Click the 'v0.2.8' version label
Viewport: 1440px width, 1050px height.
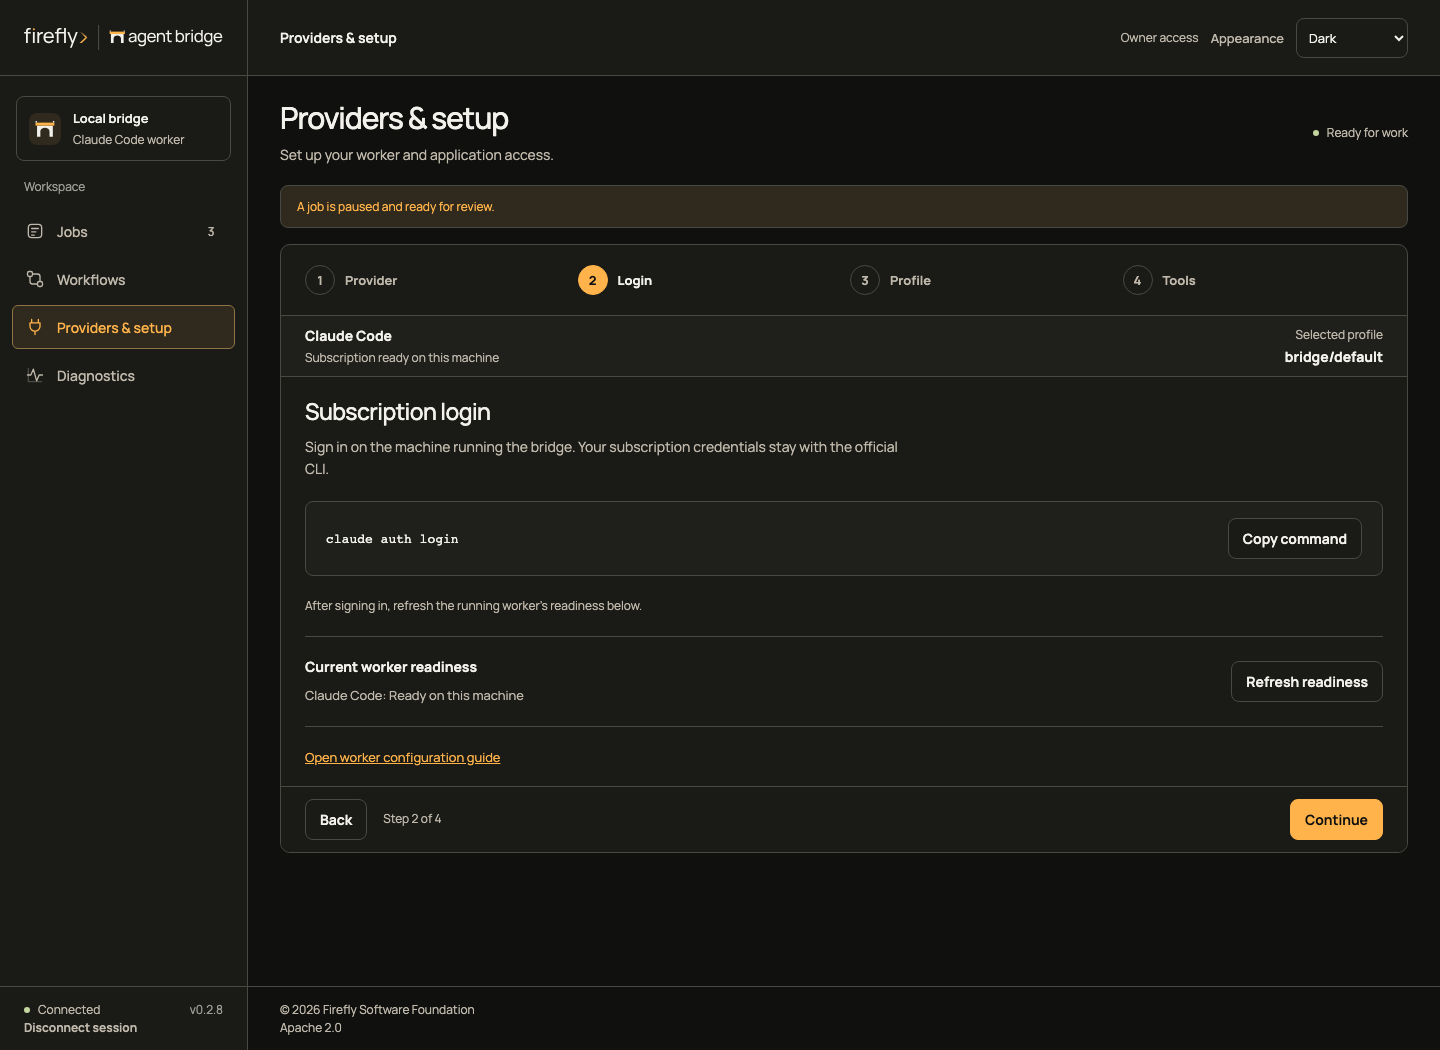(x=206, y=1010)
